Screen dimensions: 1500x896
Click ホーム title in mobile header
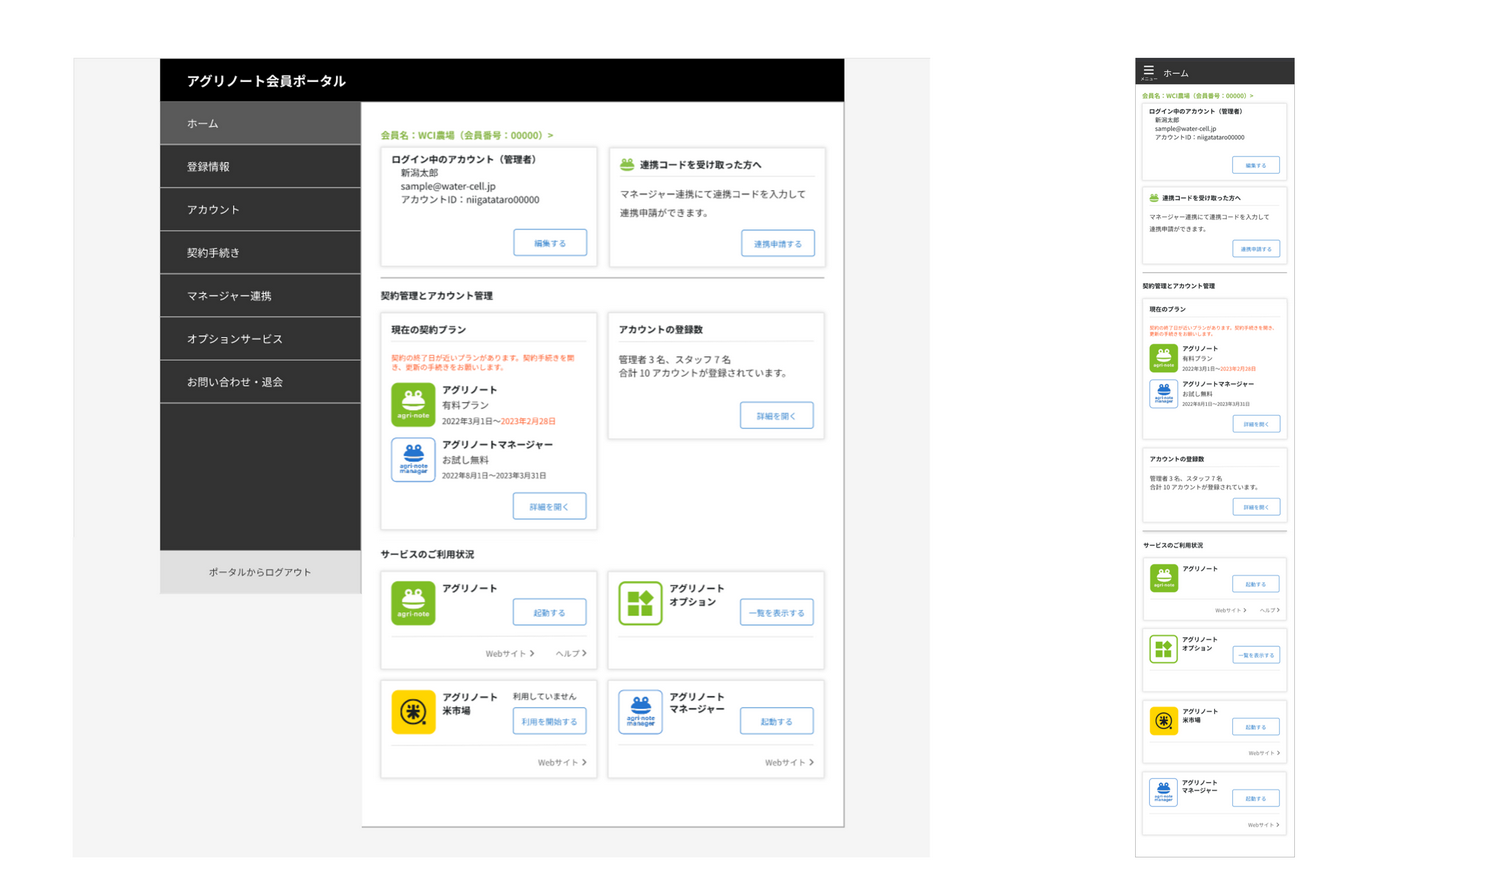pyautogui.click(x=1176, y=73)
